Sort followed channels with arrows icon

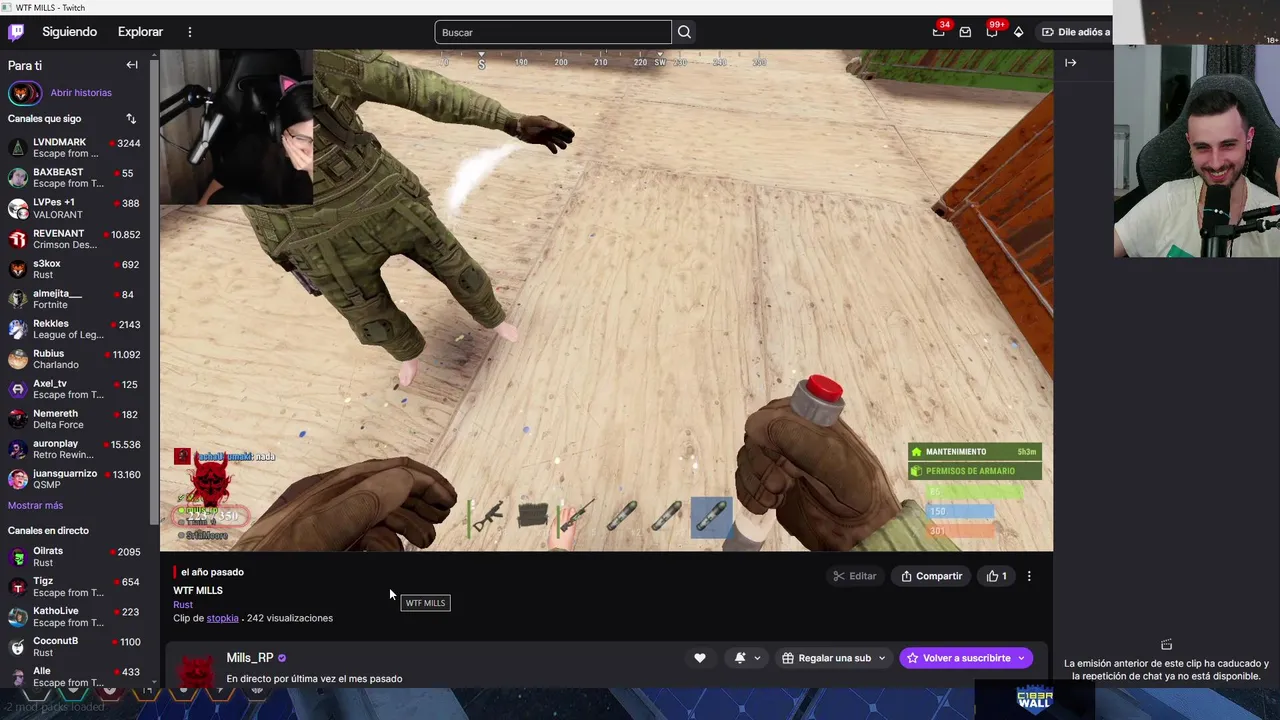131,118
